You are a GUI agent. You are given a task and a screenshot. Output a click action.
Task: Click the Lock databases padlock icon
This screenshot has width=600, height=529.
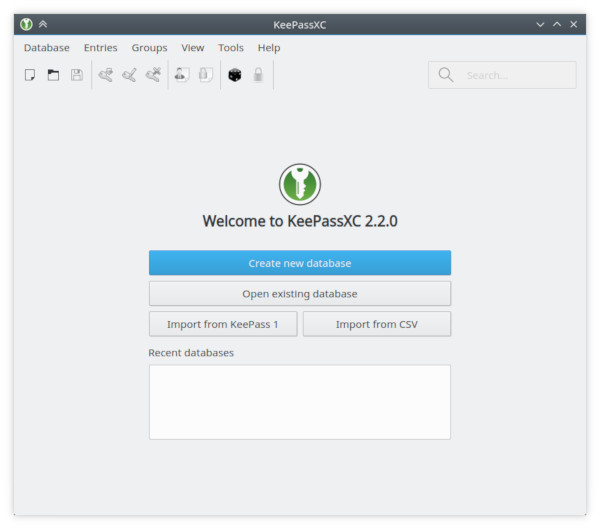258,75
